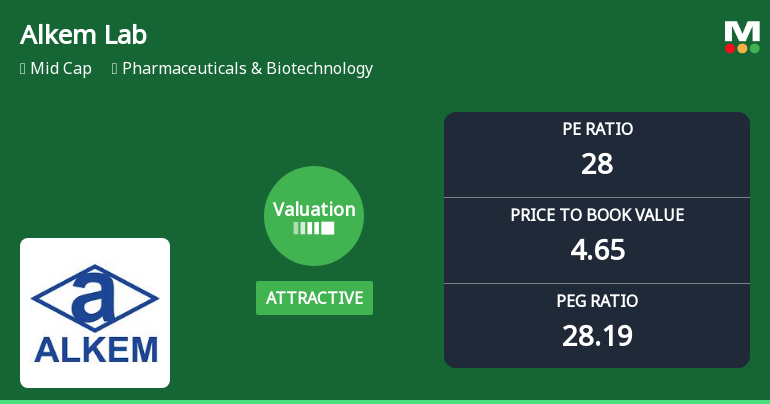Select the PRICE TO BOOK VALUE label
The height and width of the screenshot is (404, 770).
tap(597, 215)
